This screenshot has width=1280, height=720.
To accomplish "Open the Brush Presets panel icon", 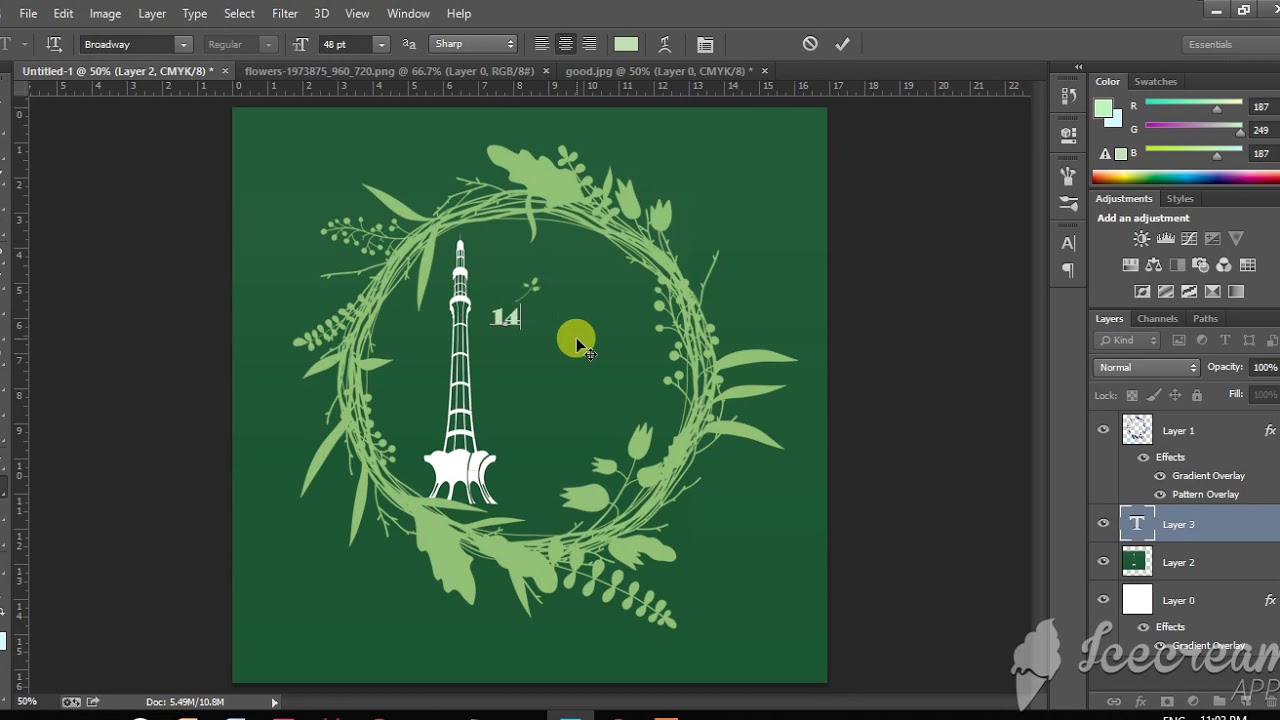I will click(1068, 175).
